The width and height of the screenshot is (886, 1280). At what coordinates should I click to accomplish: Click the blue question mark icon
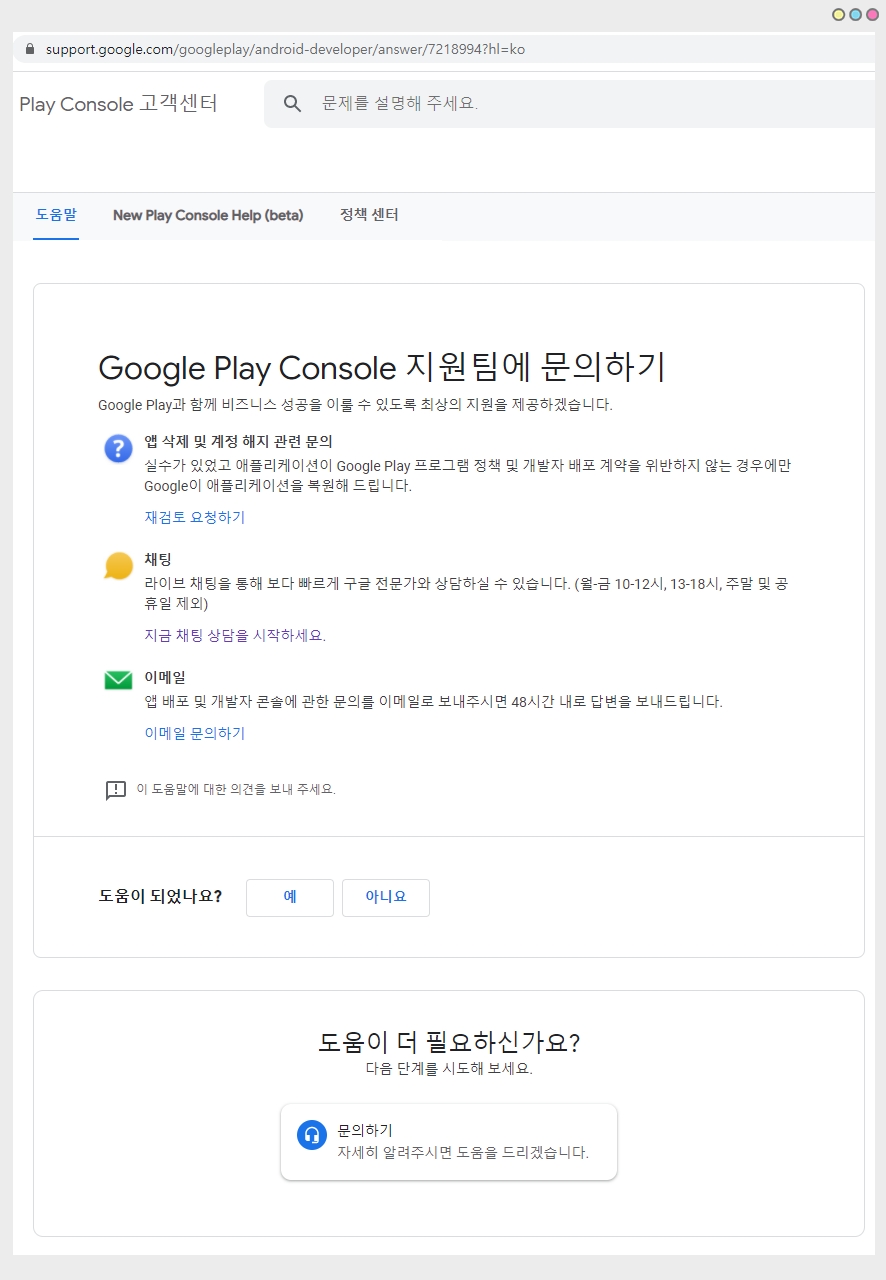(x=118, y=448)
